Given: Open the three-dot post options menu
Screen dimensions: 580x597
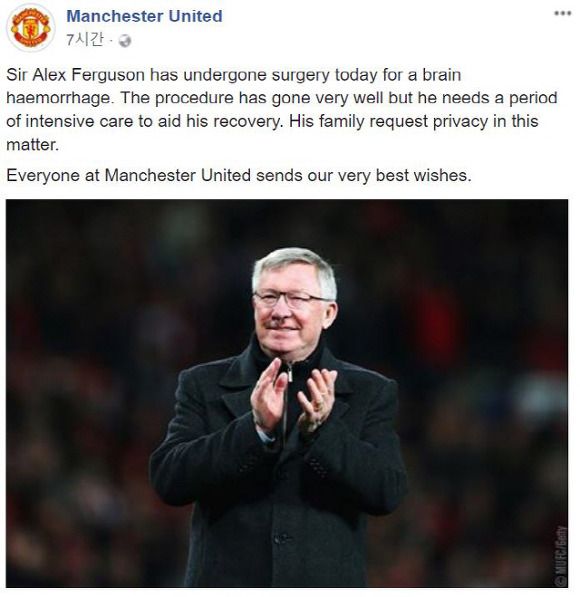Looking at the screenshot, I should click(562, 13).
